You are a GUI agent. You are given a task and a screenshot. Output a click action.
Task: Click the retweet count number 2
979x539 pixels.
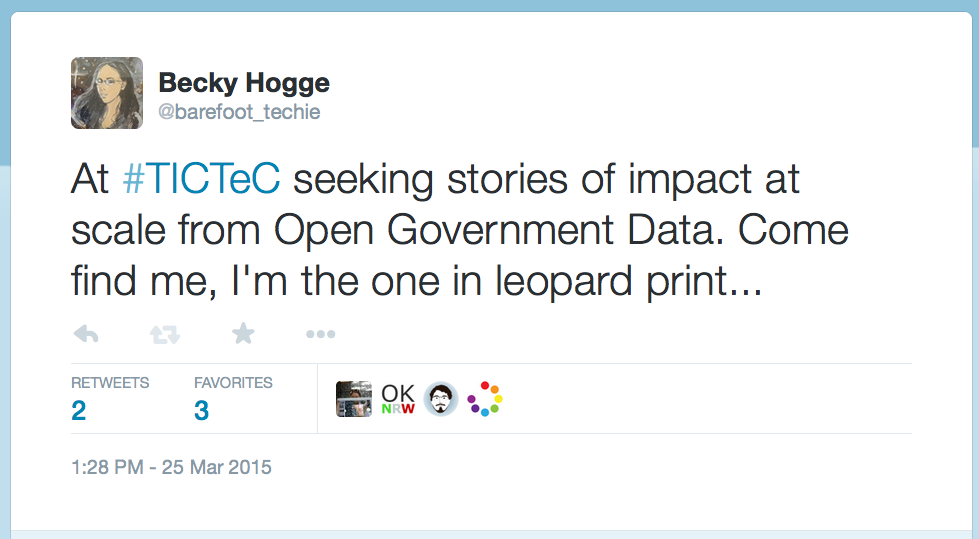(x=79, y=410)
